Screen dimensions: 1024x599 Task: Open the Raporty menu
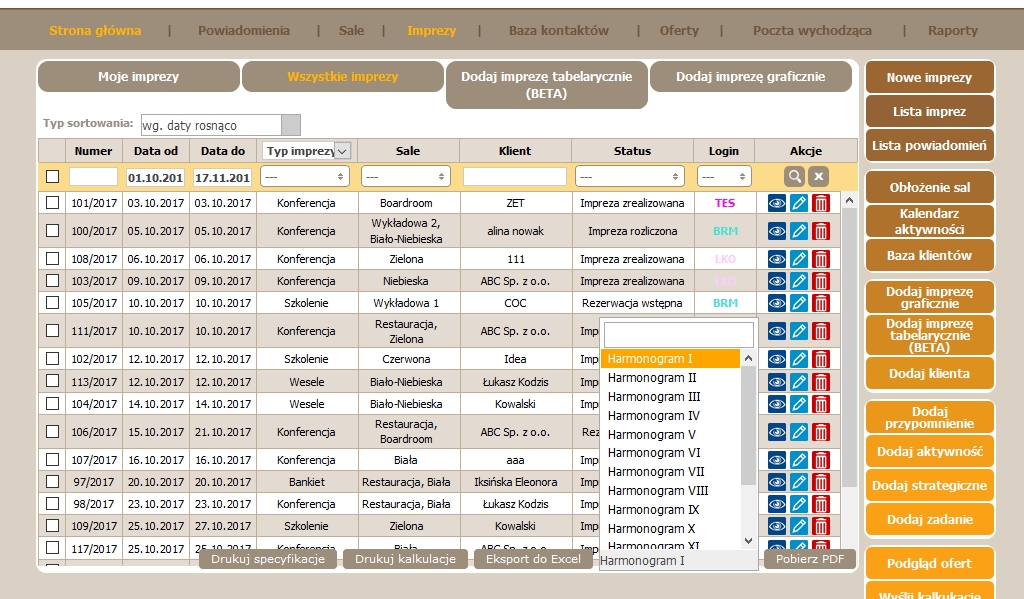coord(952,31)
